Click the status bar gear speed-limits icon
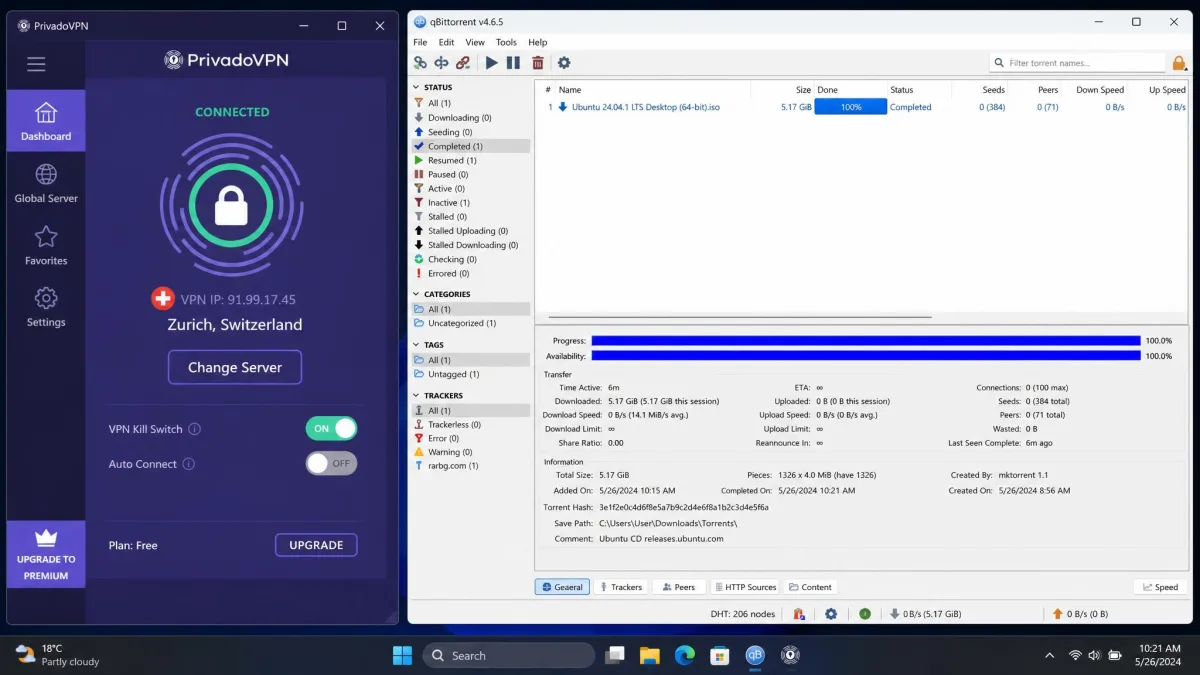 tap(831, 614)
